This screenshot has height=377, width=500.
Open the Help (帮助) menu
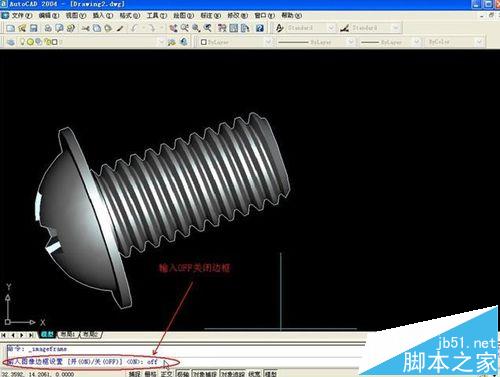click(x=292, y=15)
